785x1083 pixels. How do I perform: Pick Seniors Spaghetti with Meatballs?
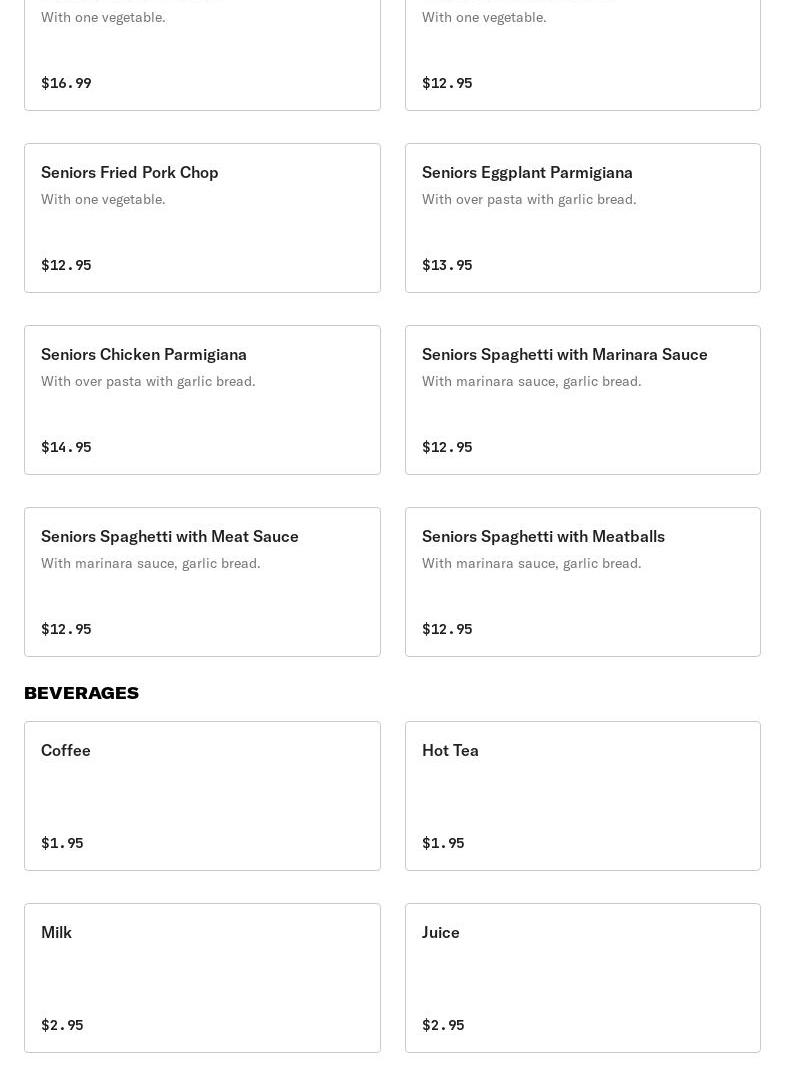coord(543,536)
